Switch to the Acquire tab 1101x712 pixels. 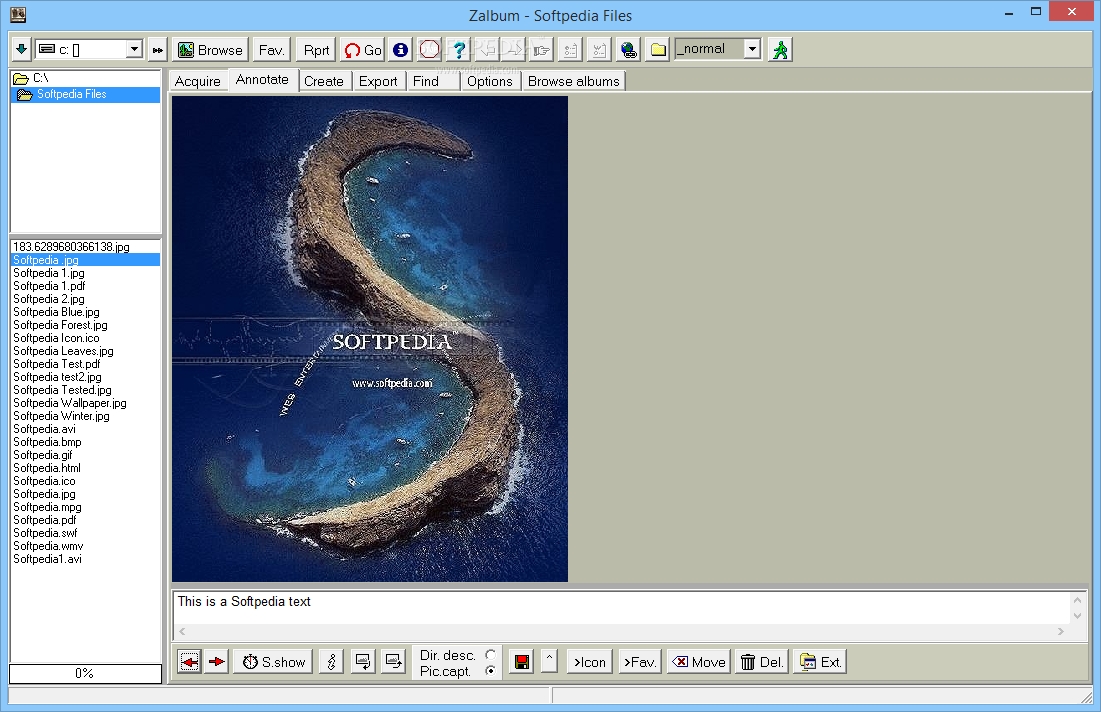click(x=198, y=81)
